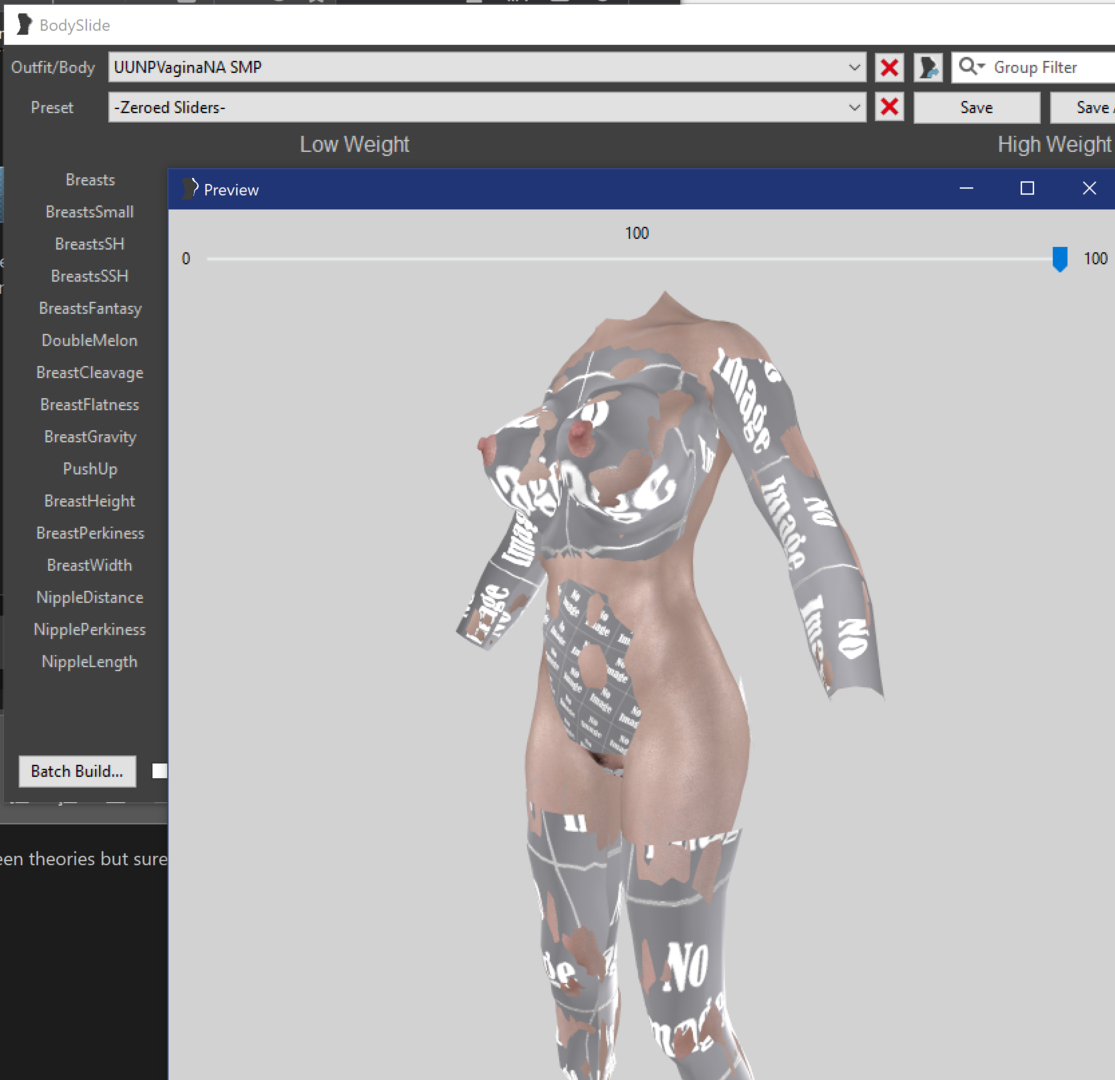Maximize the Preview window
Viewport: 1115px width, 1080px height.
point(1027,188)
